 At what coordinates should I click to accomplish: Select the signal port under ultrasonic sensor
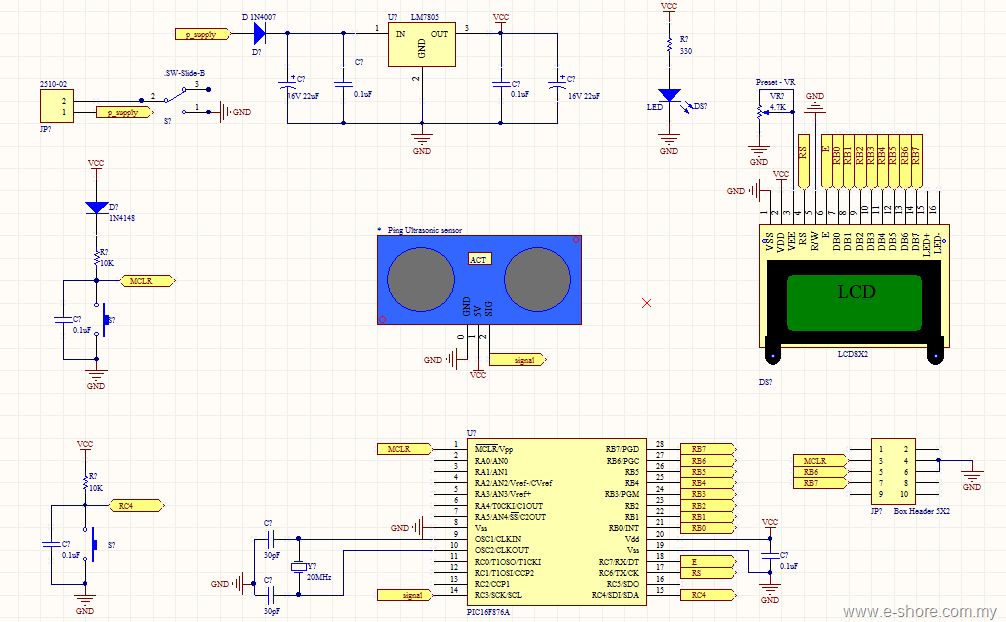518,360
